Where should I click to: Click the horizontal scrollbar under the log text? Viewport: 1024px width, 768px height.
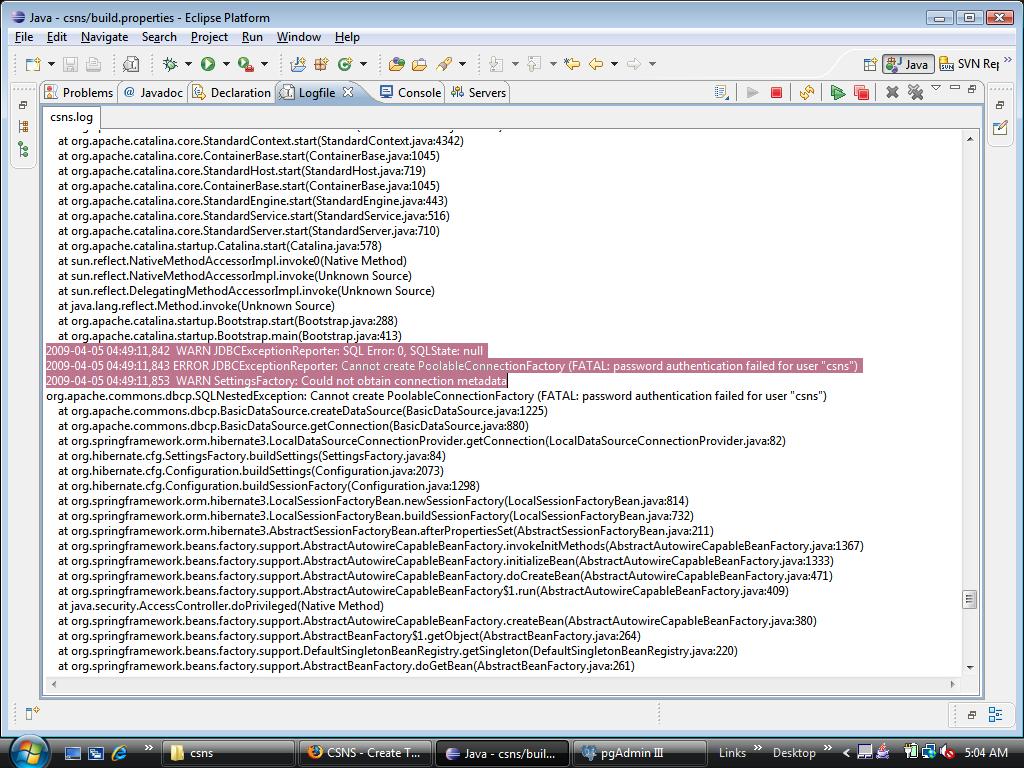[x=500, y=684]
